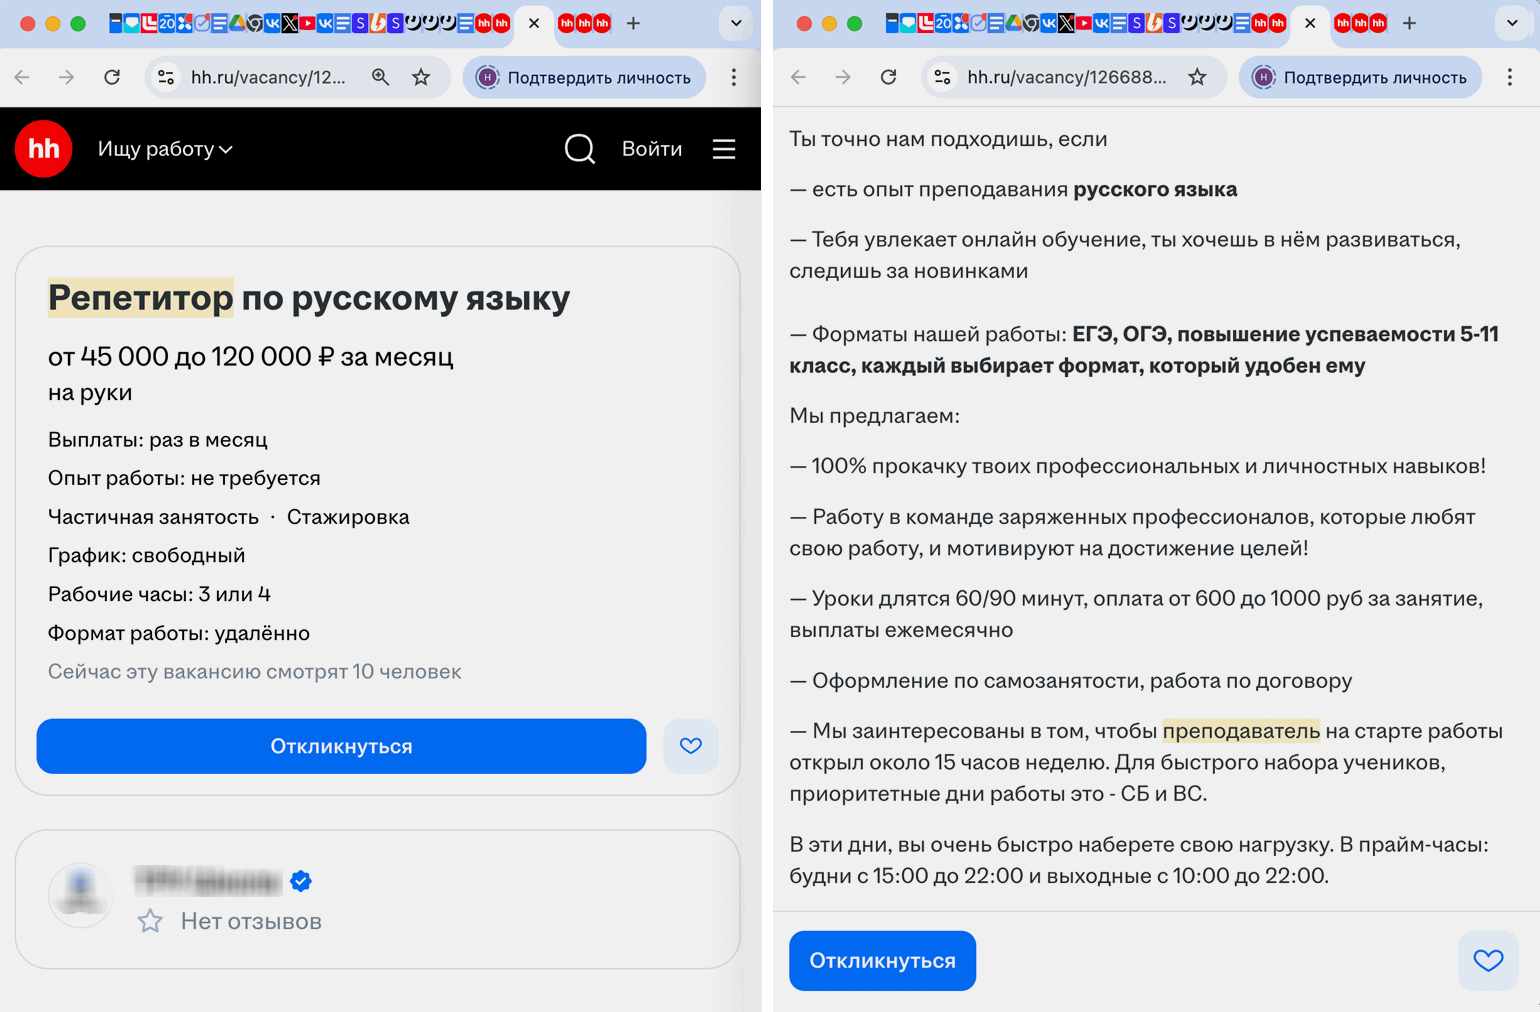Screen dimensions: 1540x1012
Task: Bookmark page with star in right address bar
Action: tap(1197, 77)
